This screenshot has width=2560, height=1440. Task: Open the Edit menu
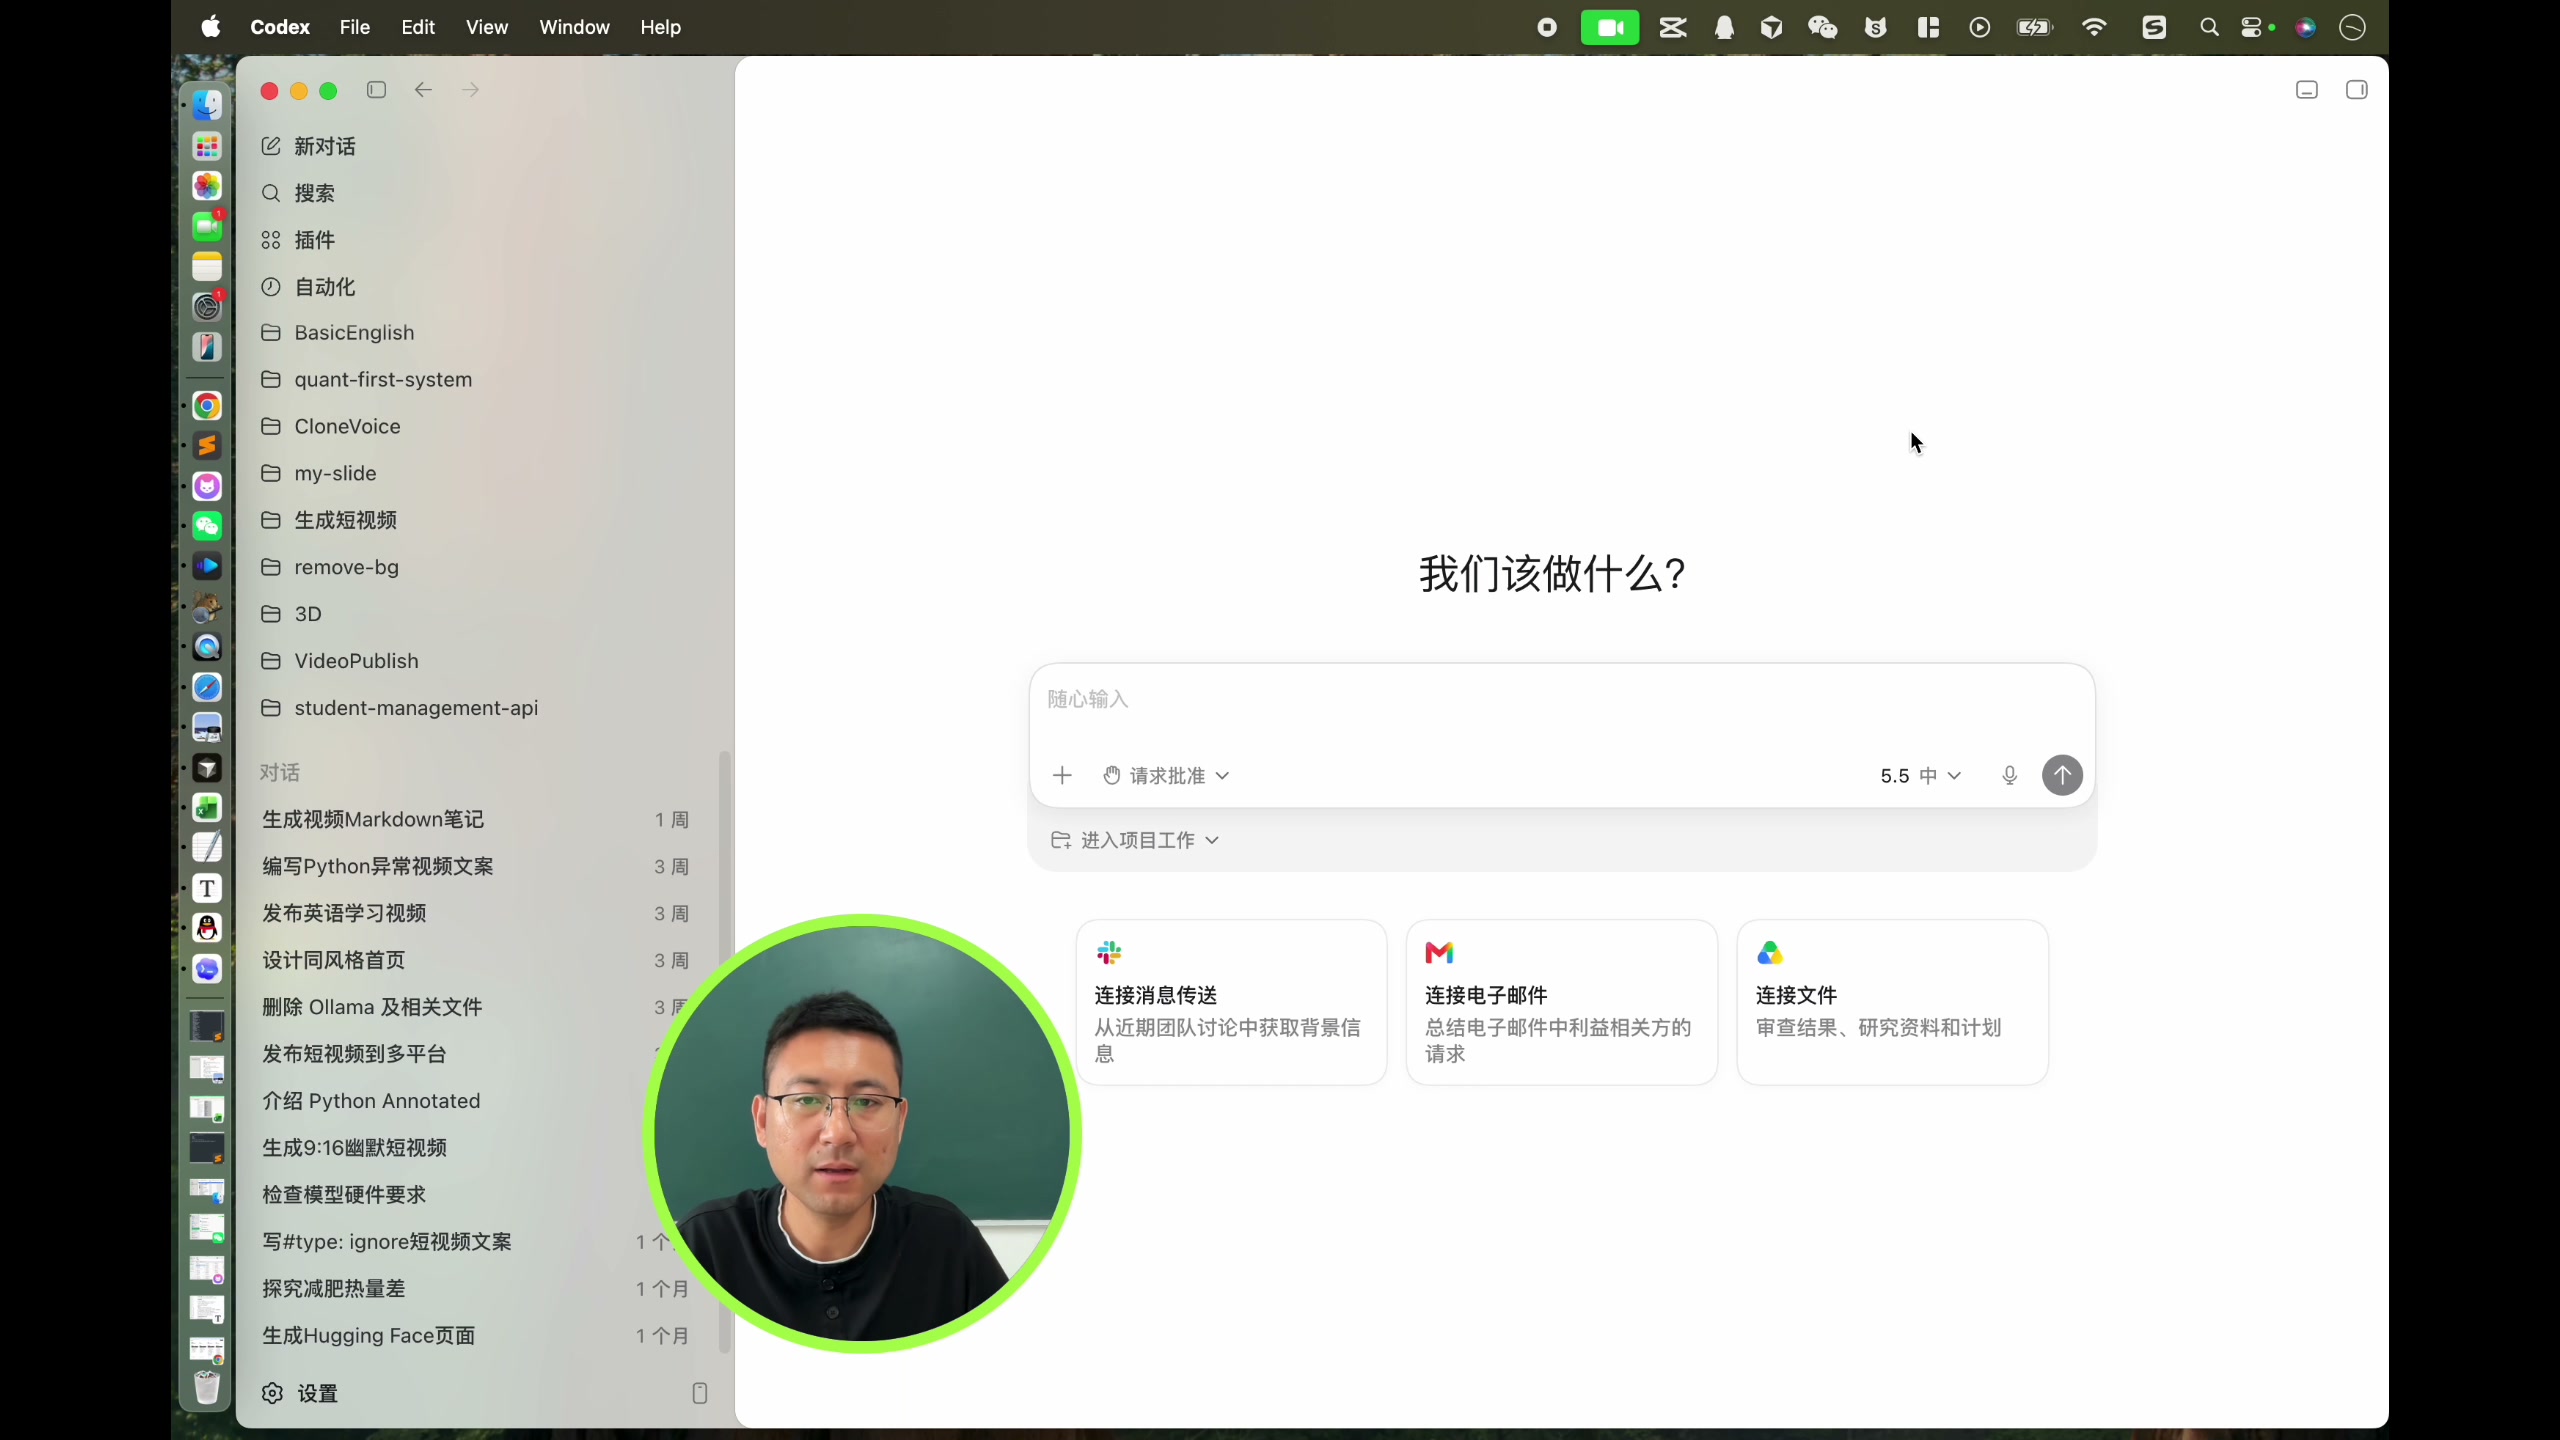pyautogui.click(x=418, y=27)
